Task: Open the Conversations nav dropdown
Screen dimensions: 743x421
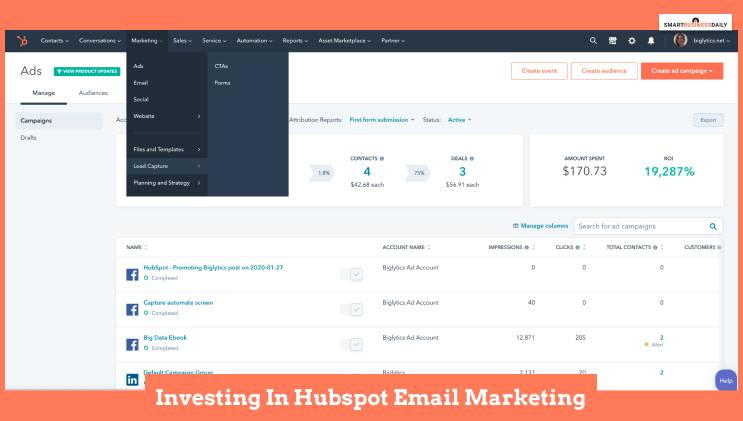Action: coord(100,41)
